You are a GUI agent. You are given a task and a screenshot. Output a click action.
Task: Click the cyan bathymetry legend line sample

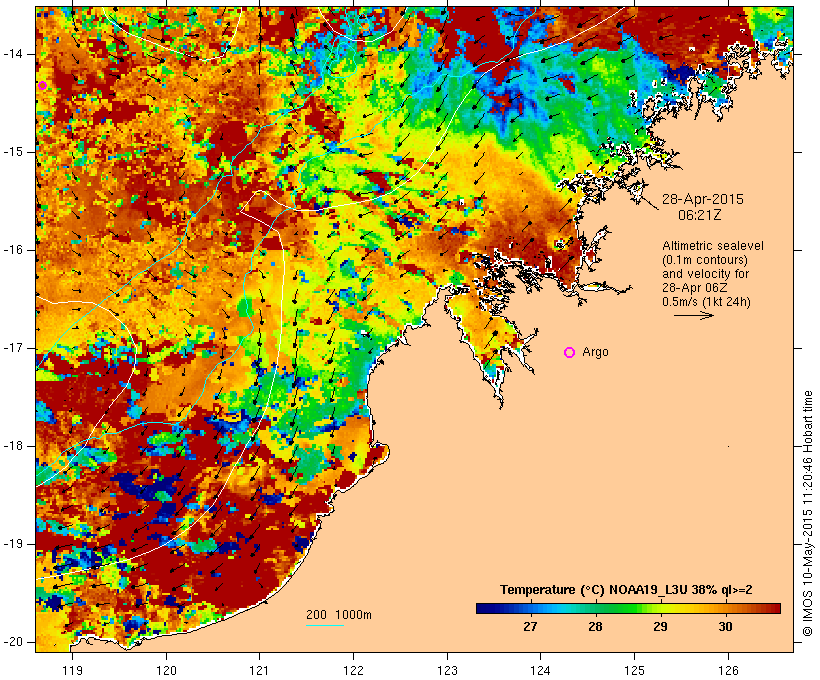[x=325, y=625]
